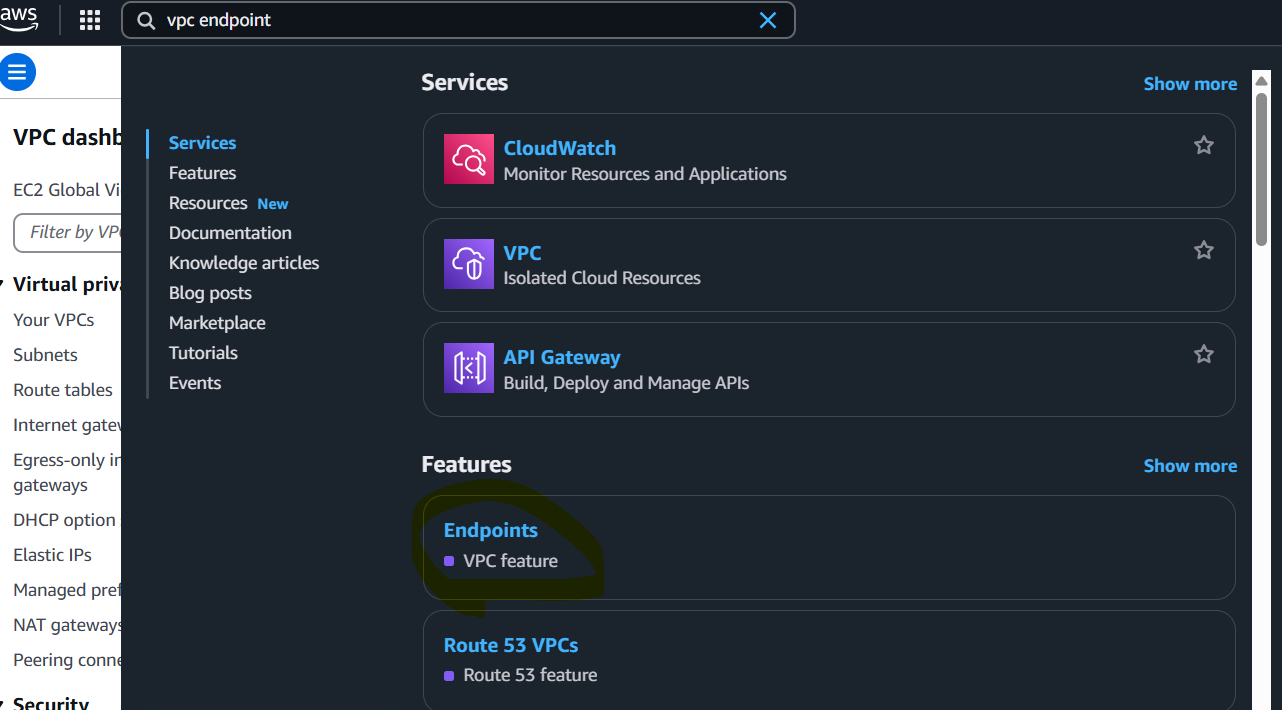Show more Features results
The width and height of the screenshot is (1282, 710).
(1190, 466)
